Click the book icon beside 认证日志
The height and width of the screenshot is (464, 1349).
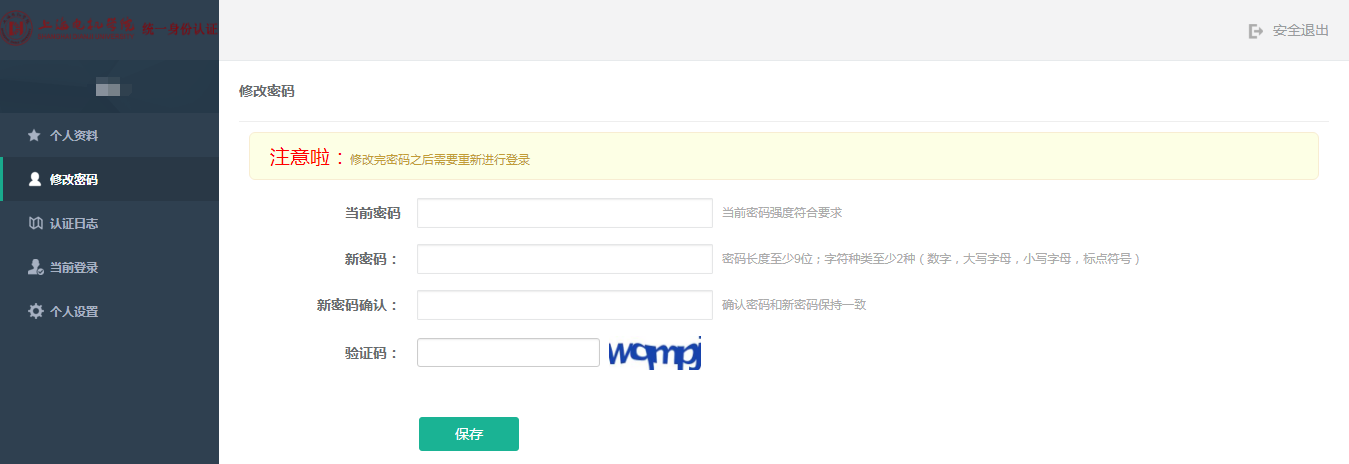35,223
